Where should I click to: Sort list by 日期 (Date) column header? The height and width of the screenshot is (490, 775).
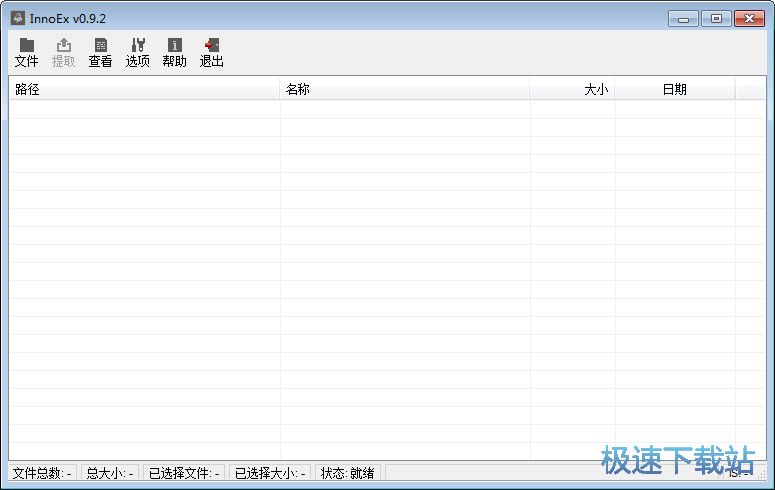pyautogui.click(x=675, y=89)
